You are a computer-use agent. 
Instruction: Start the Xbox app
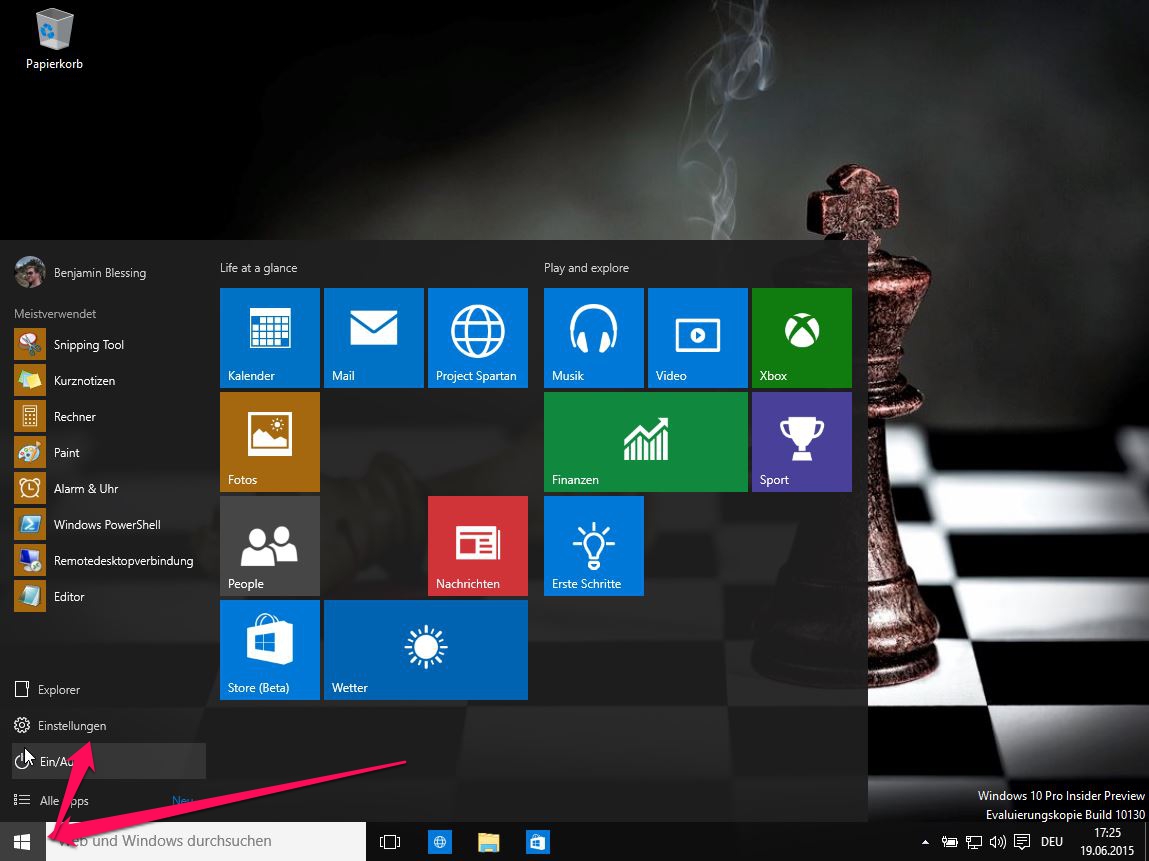[801, 337]
